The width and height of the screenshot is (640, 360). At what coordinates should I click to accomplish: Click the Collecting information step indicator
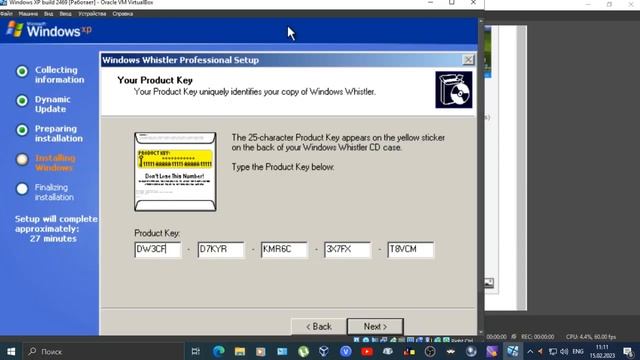point(22,71)
